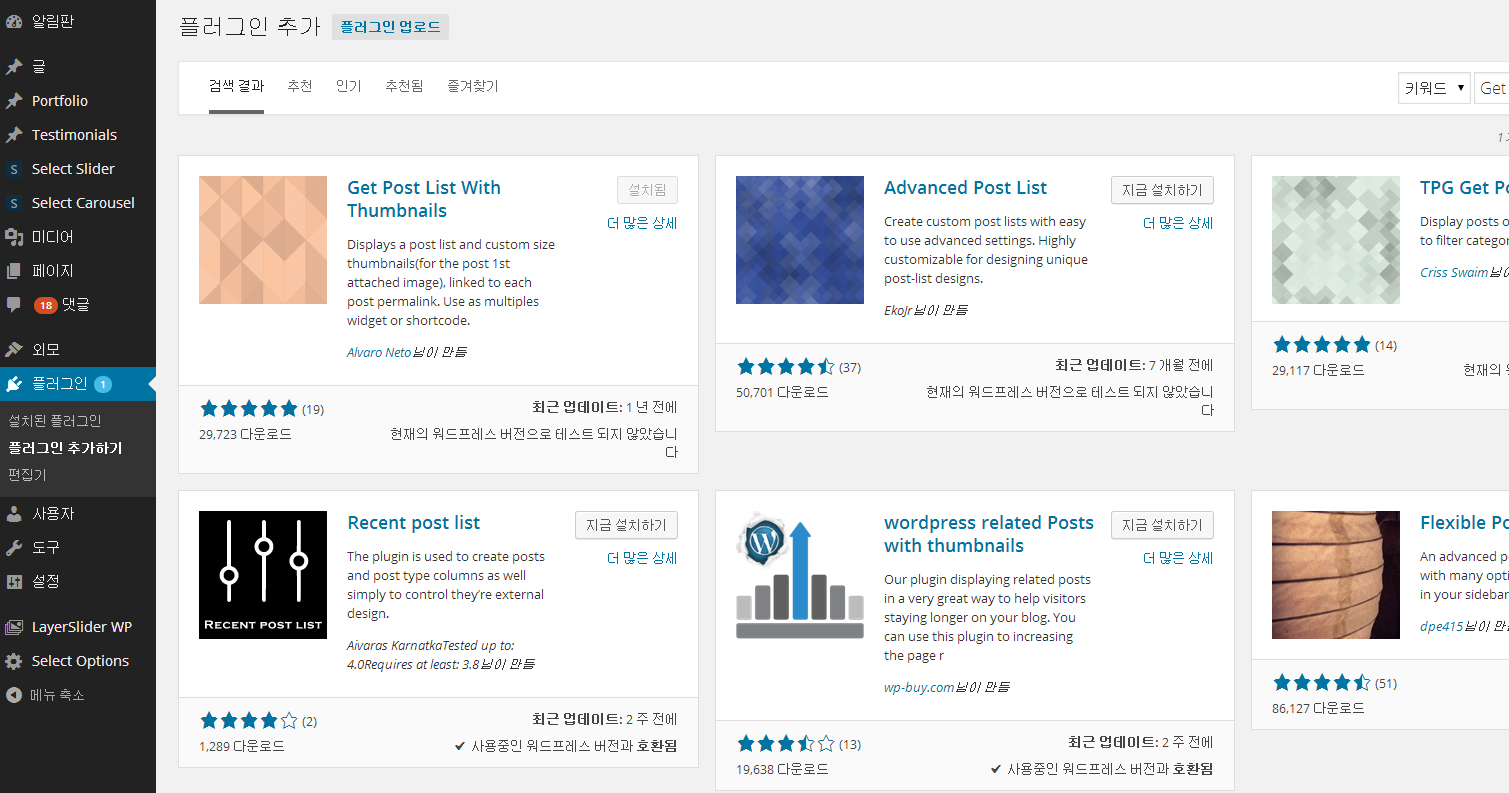Click the Select Options gear icon
The width and height of the screenshot is (1509, 793).
(x=14, y=661)
